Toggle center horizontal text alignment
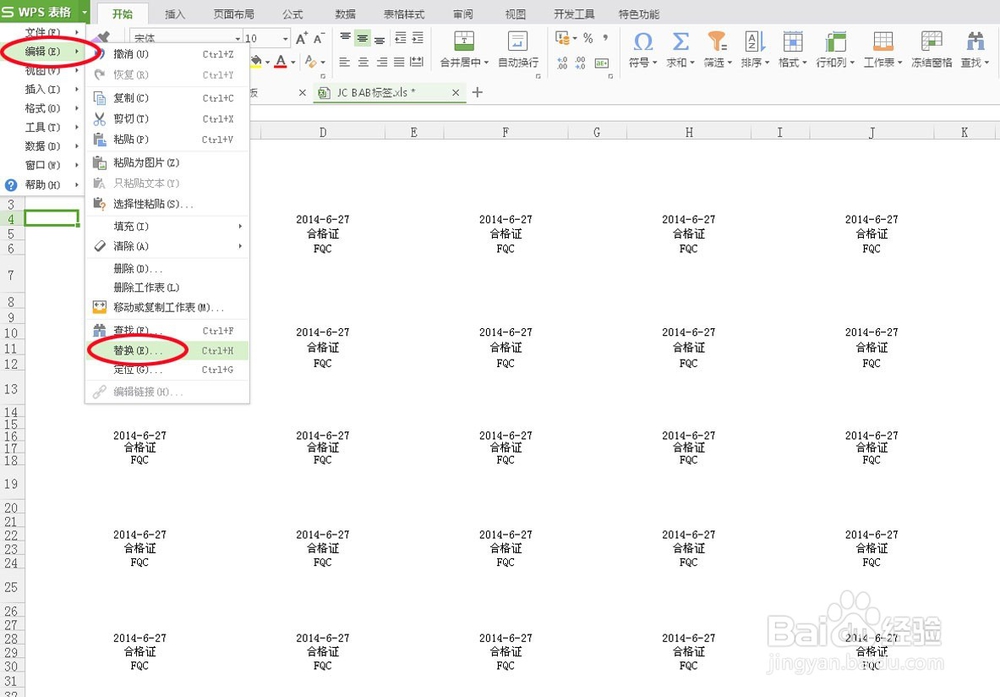 pos(363,62)
